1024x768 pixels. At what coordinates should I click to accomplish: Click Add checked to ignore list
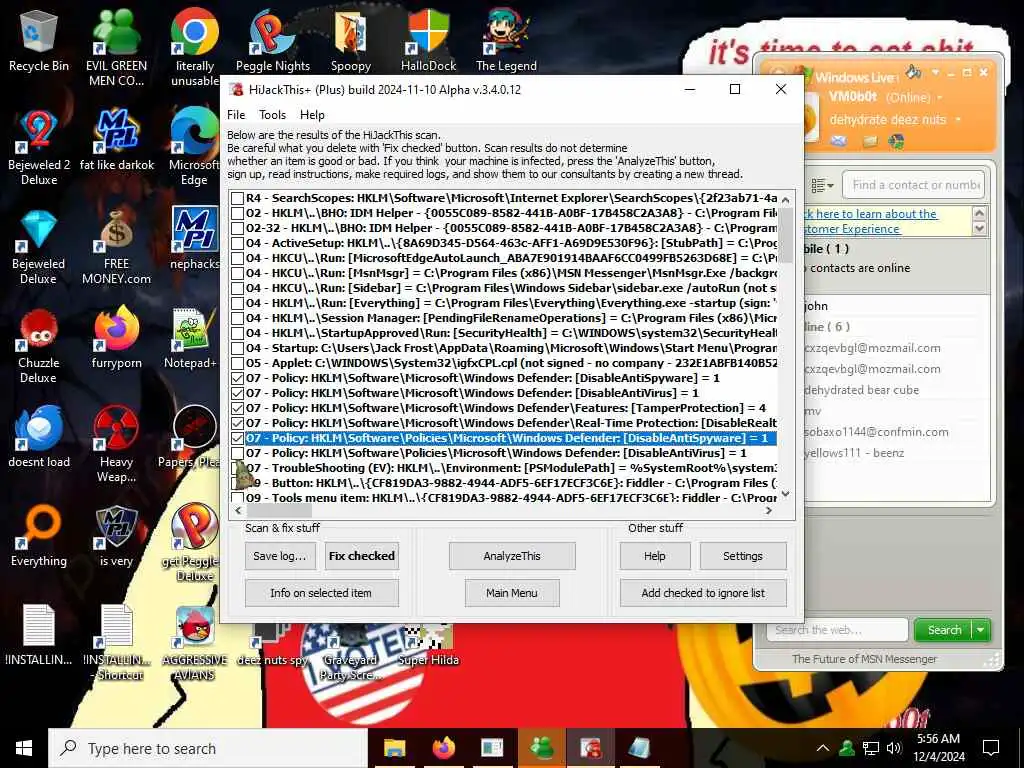tap(703, 593)
